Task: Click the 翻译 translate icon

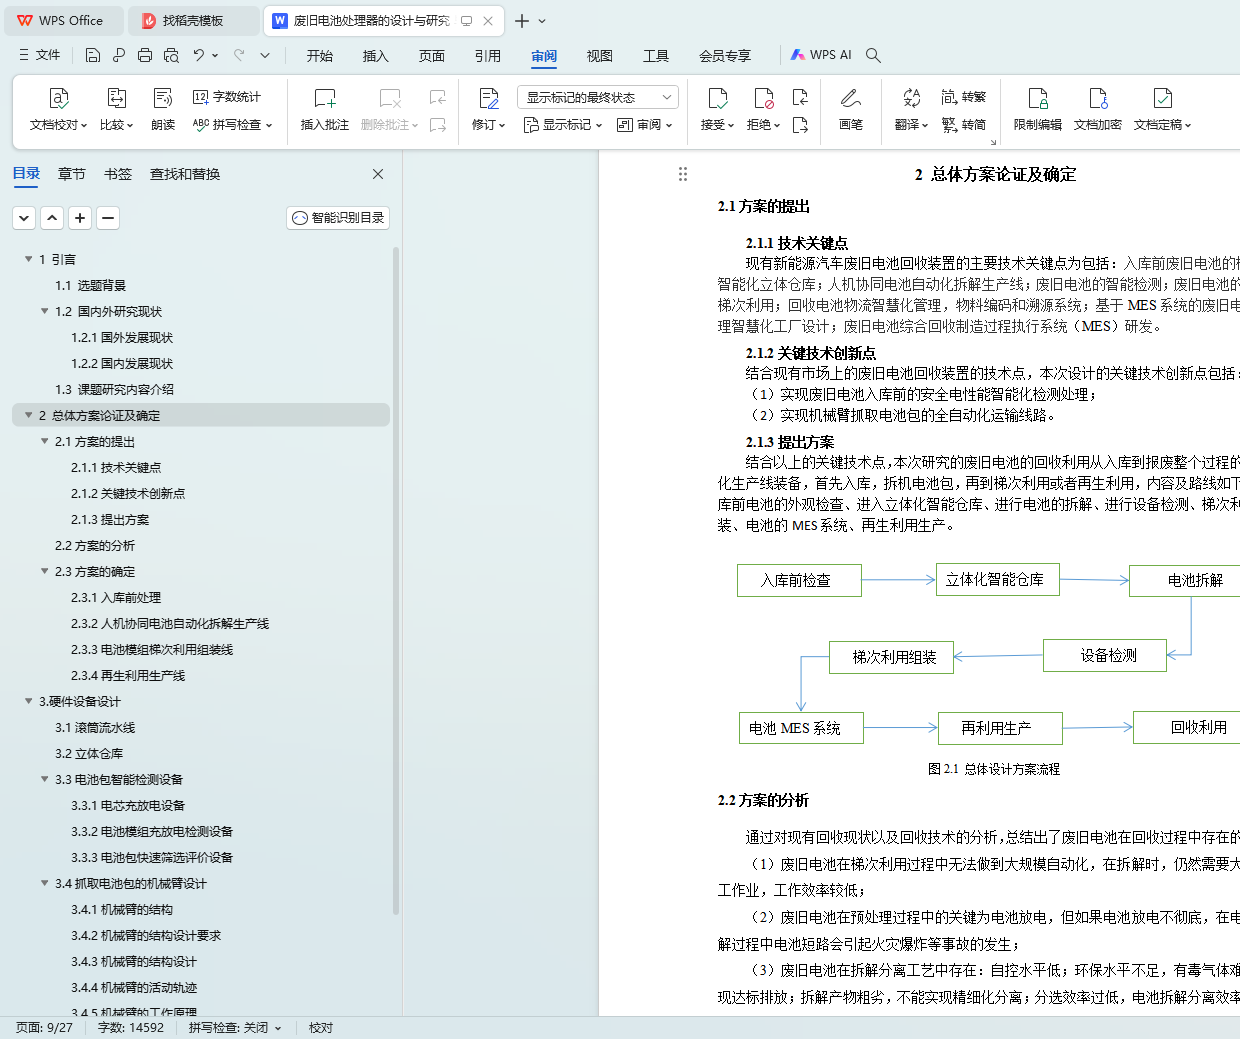Action: pyautogui.click(x=911, y=98)
